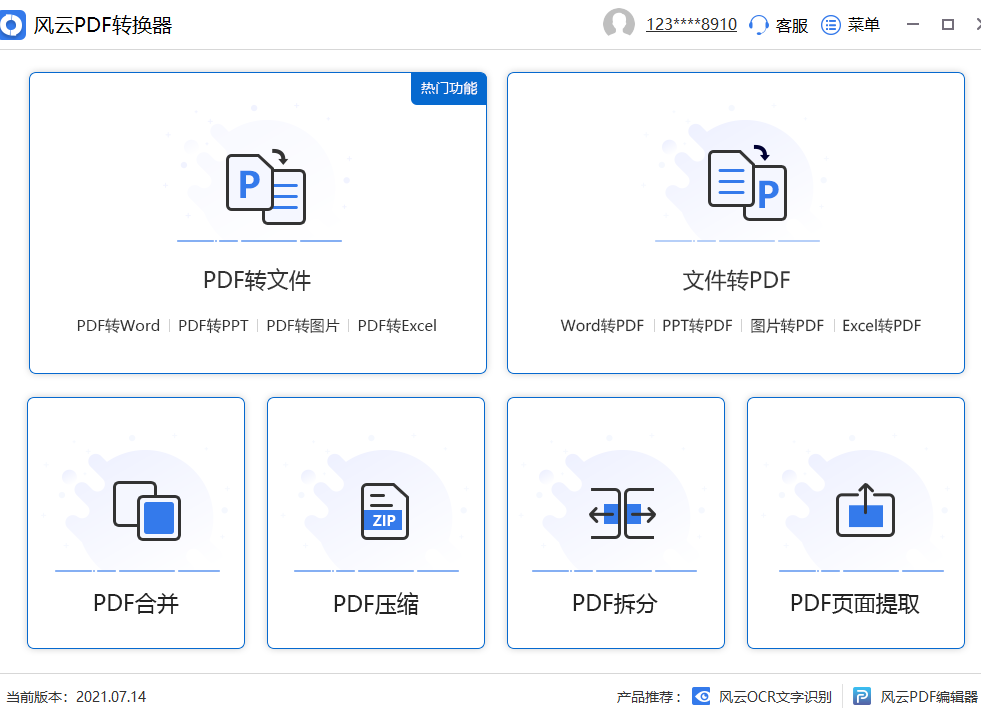This screenshot has height=708, width=981.
Task: Select PPT转PDF option
Action: coord(698,326)
